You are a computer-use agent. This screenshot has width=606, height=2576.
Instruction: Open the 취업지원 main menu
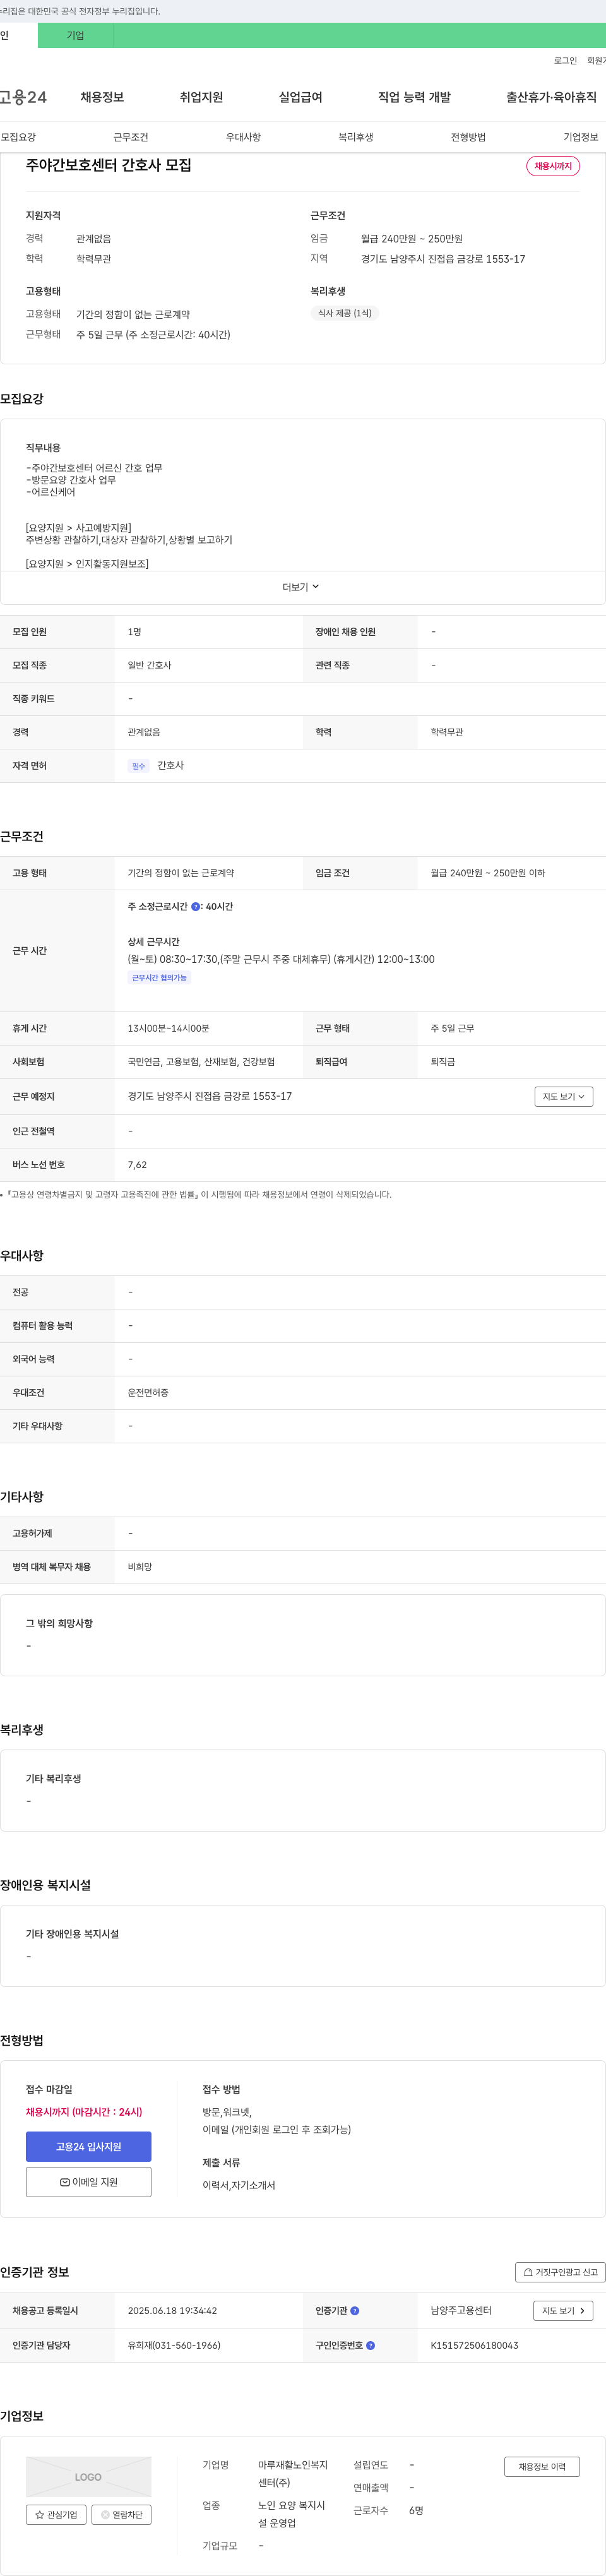[x=201, y=97]
